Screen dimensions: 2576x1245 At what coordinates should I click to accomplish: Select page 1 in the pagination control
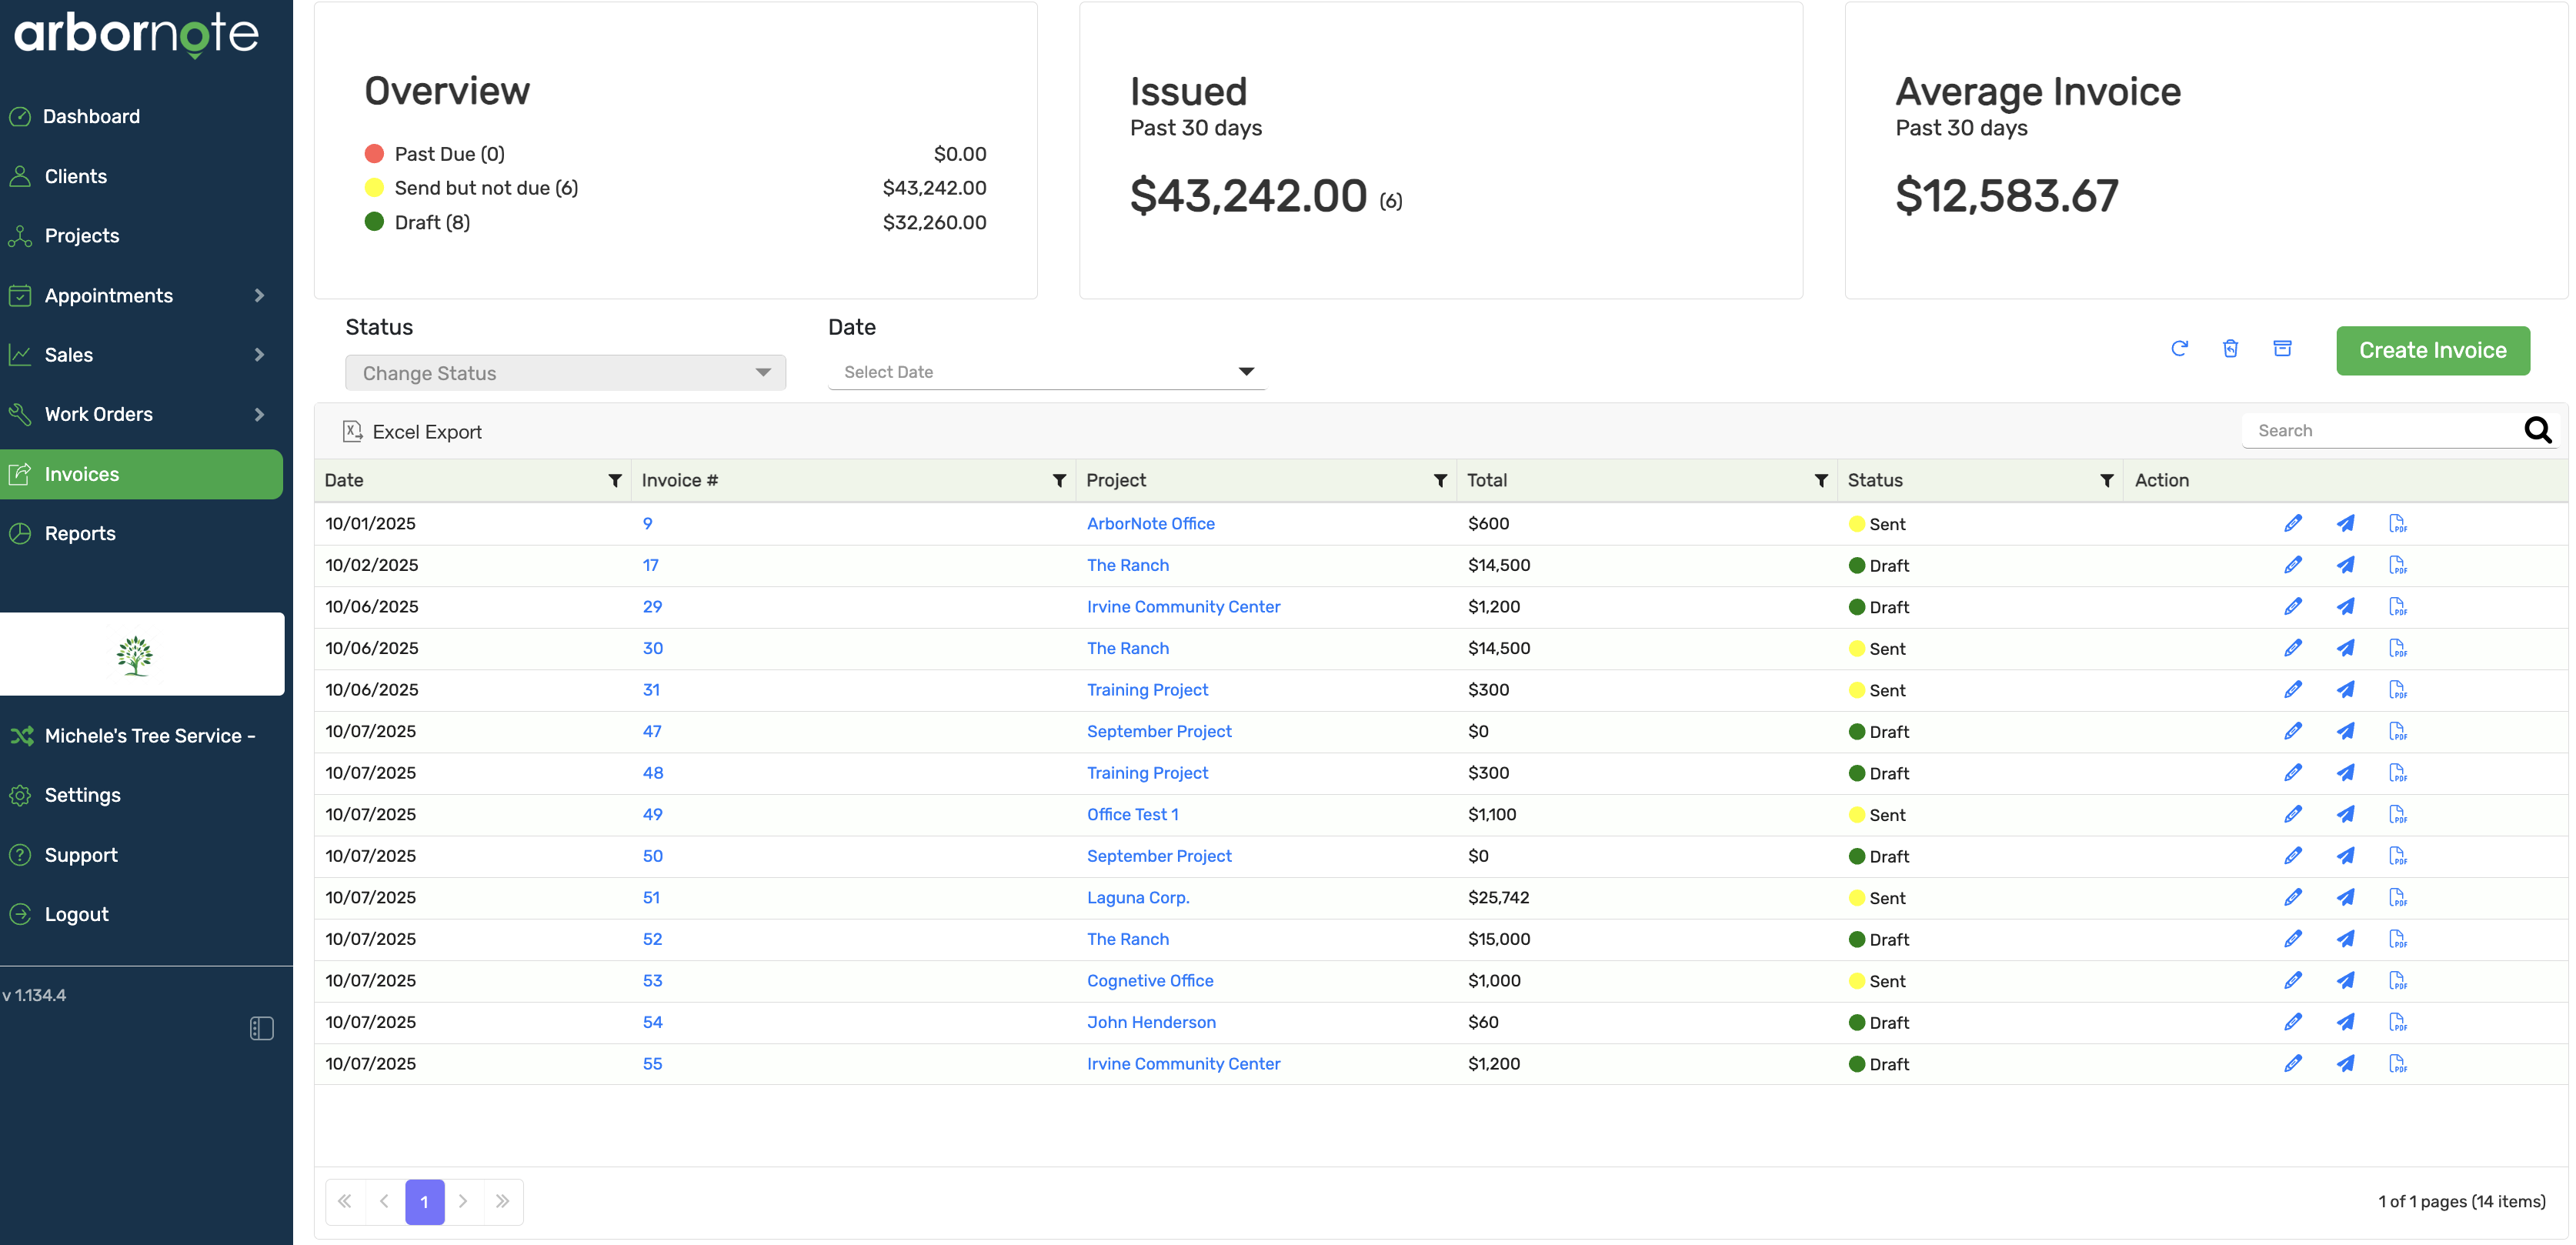click(424, 1202)
